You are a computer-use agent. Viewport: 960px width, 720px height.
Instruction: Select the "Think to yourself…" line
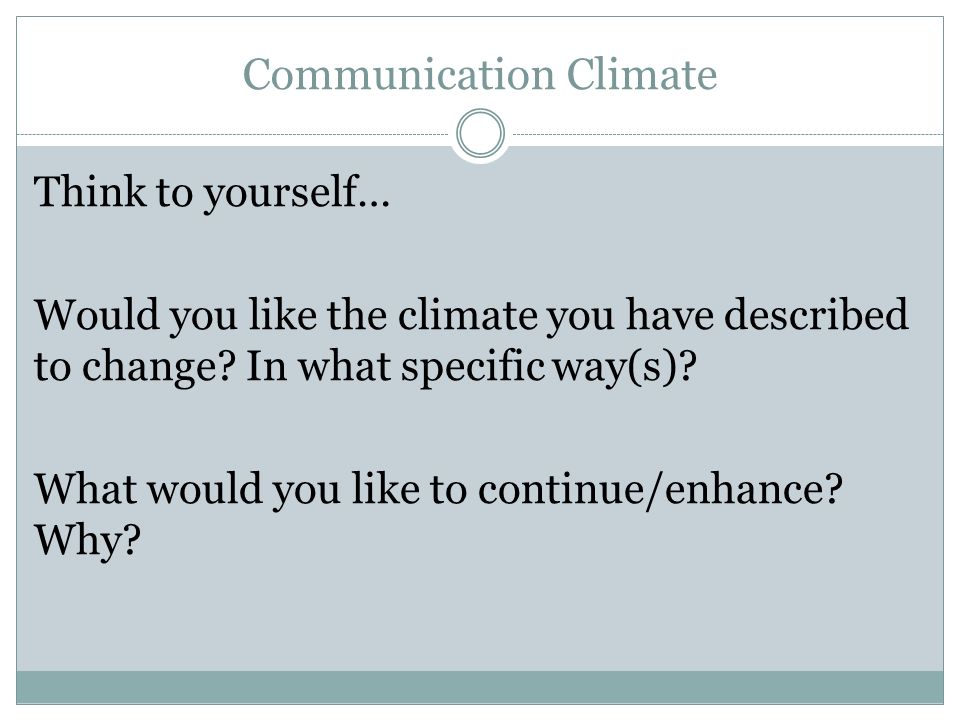pos(212,193)
